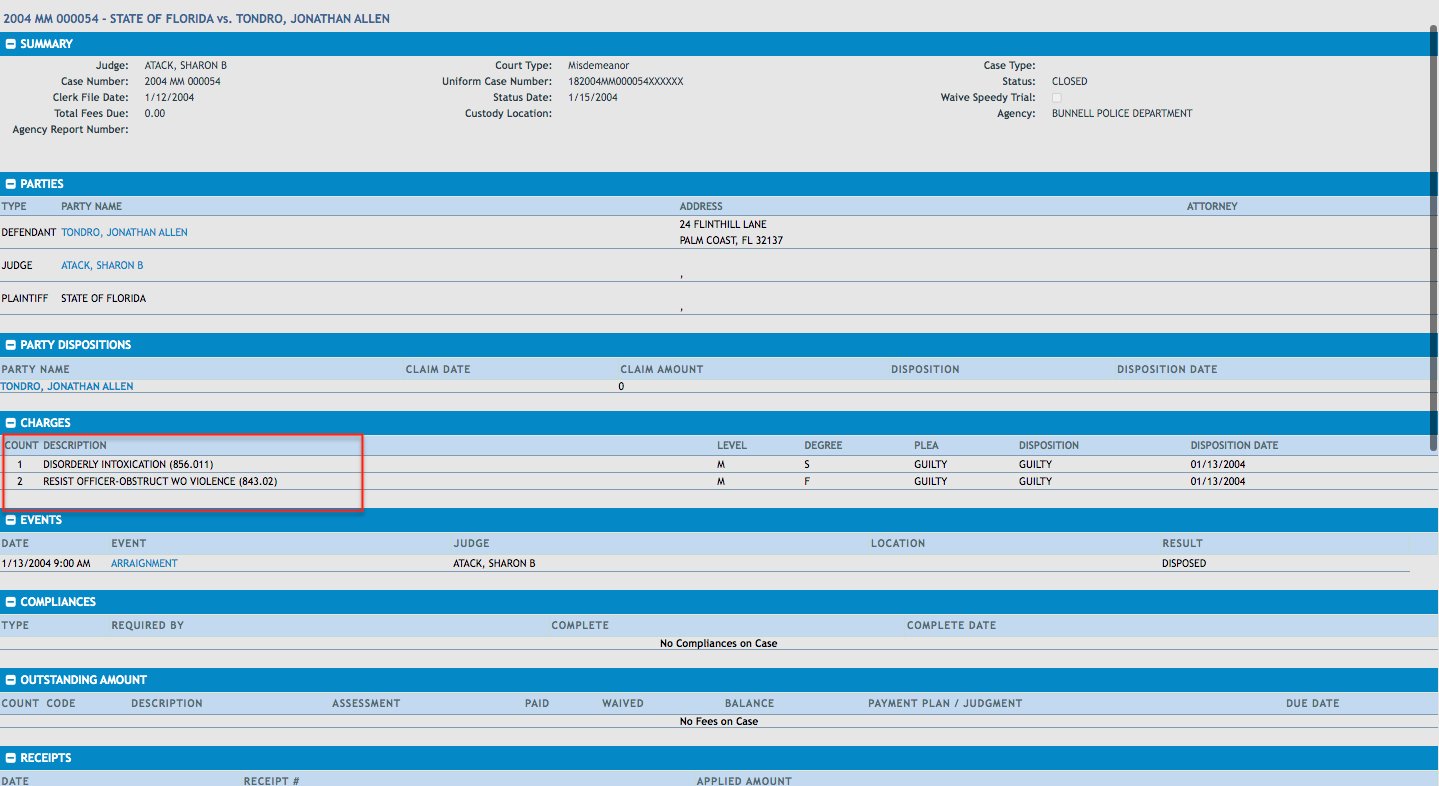Click the Case Number value 2004 MM 000054

click(x=183, y=81)
